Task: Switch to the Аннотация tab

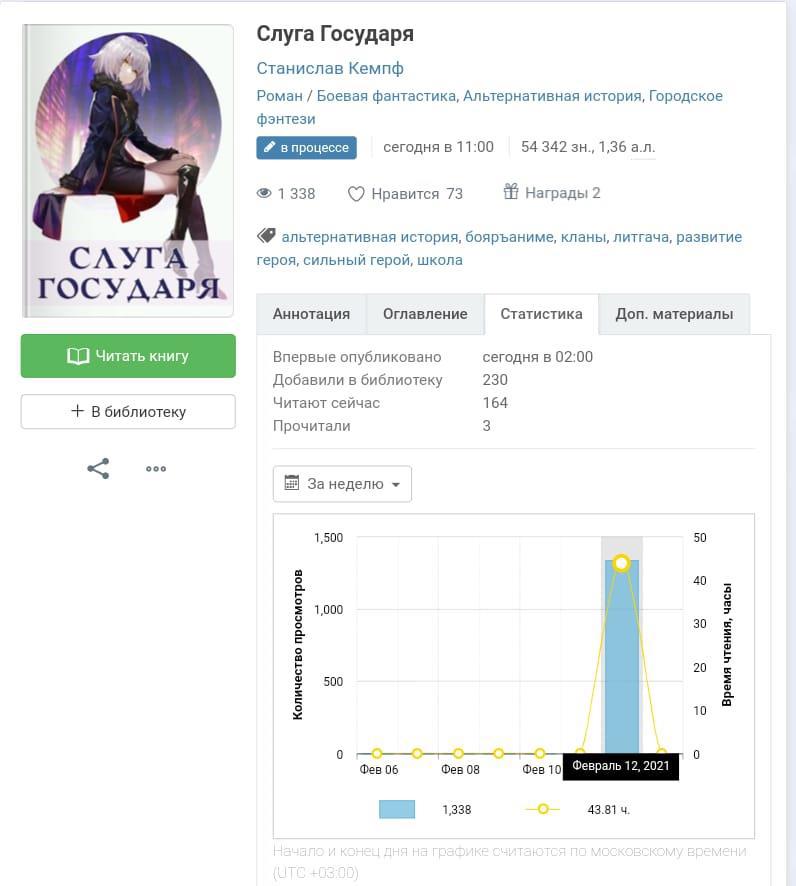Action: coord(311,314)
